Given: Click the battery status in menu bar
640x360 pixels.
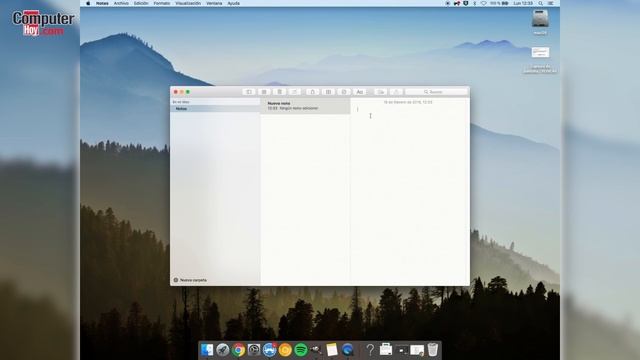Looking at the screenshot, I should [499, 3].
